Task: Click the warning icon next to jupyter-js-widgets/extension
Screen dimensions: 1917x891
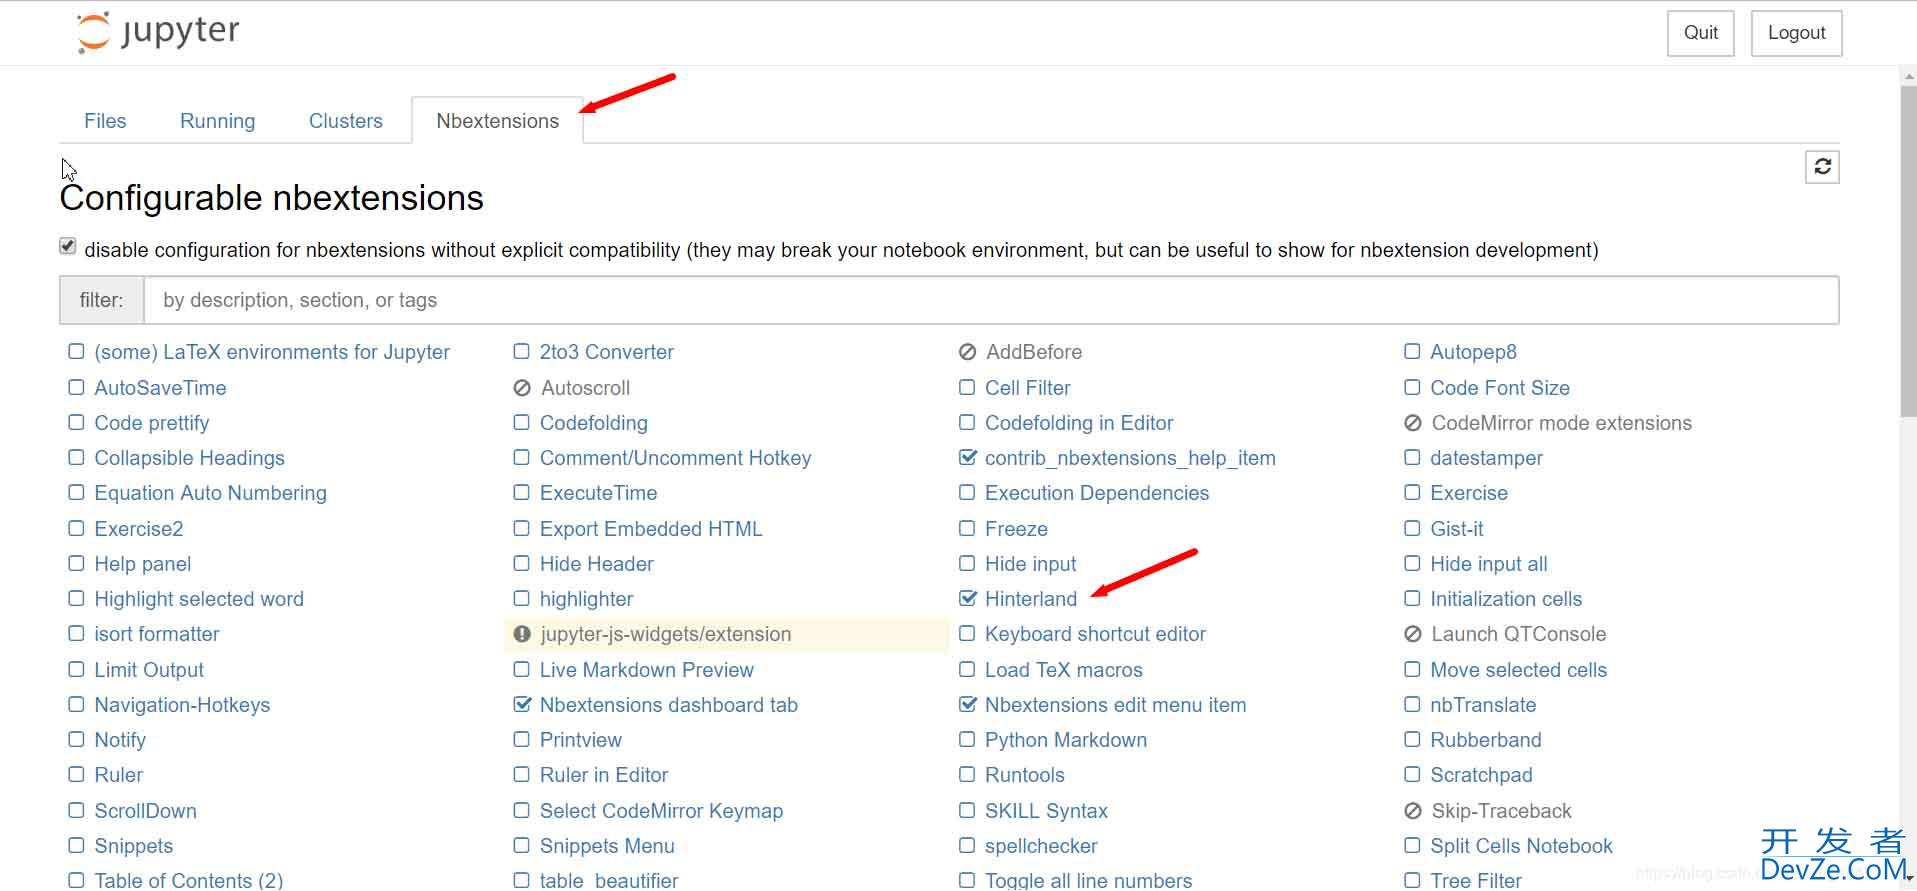Action: pyautogui.click(x=522, y=634)
